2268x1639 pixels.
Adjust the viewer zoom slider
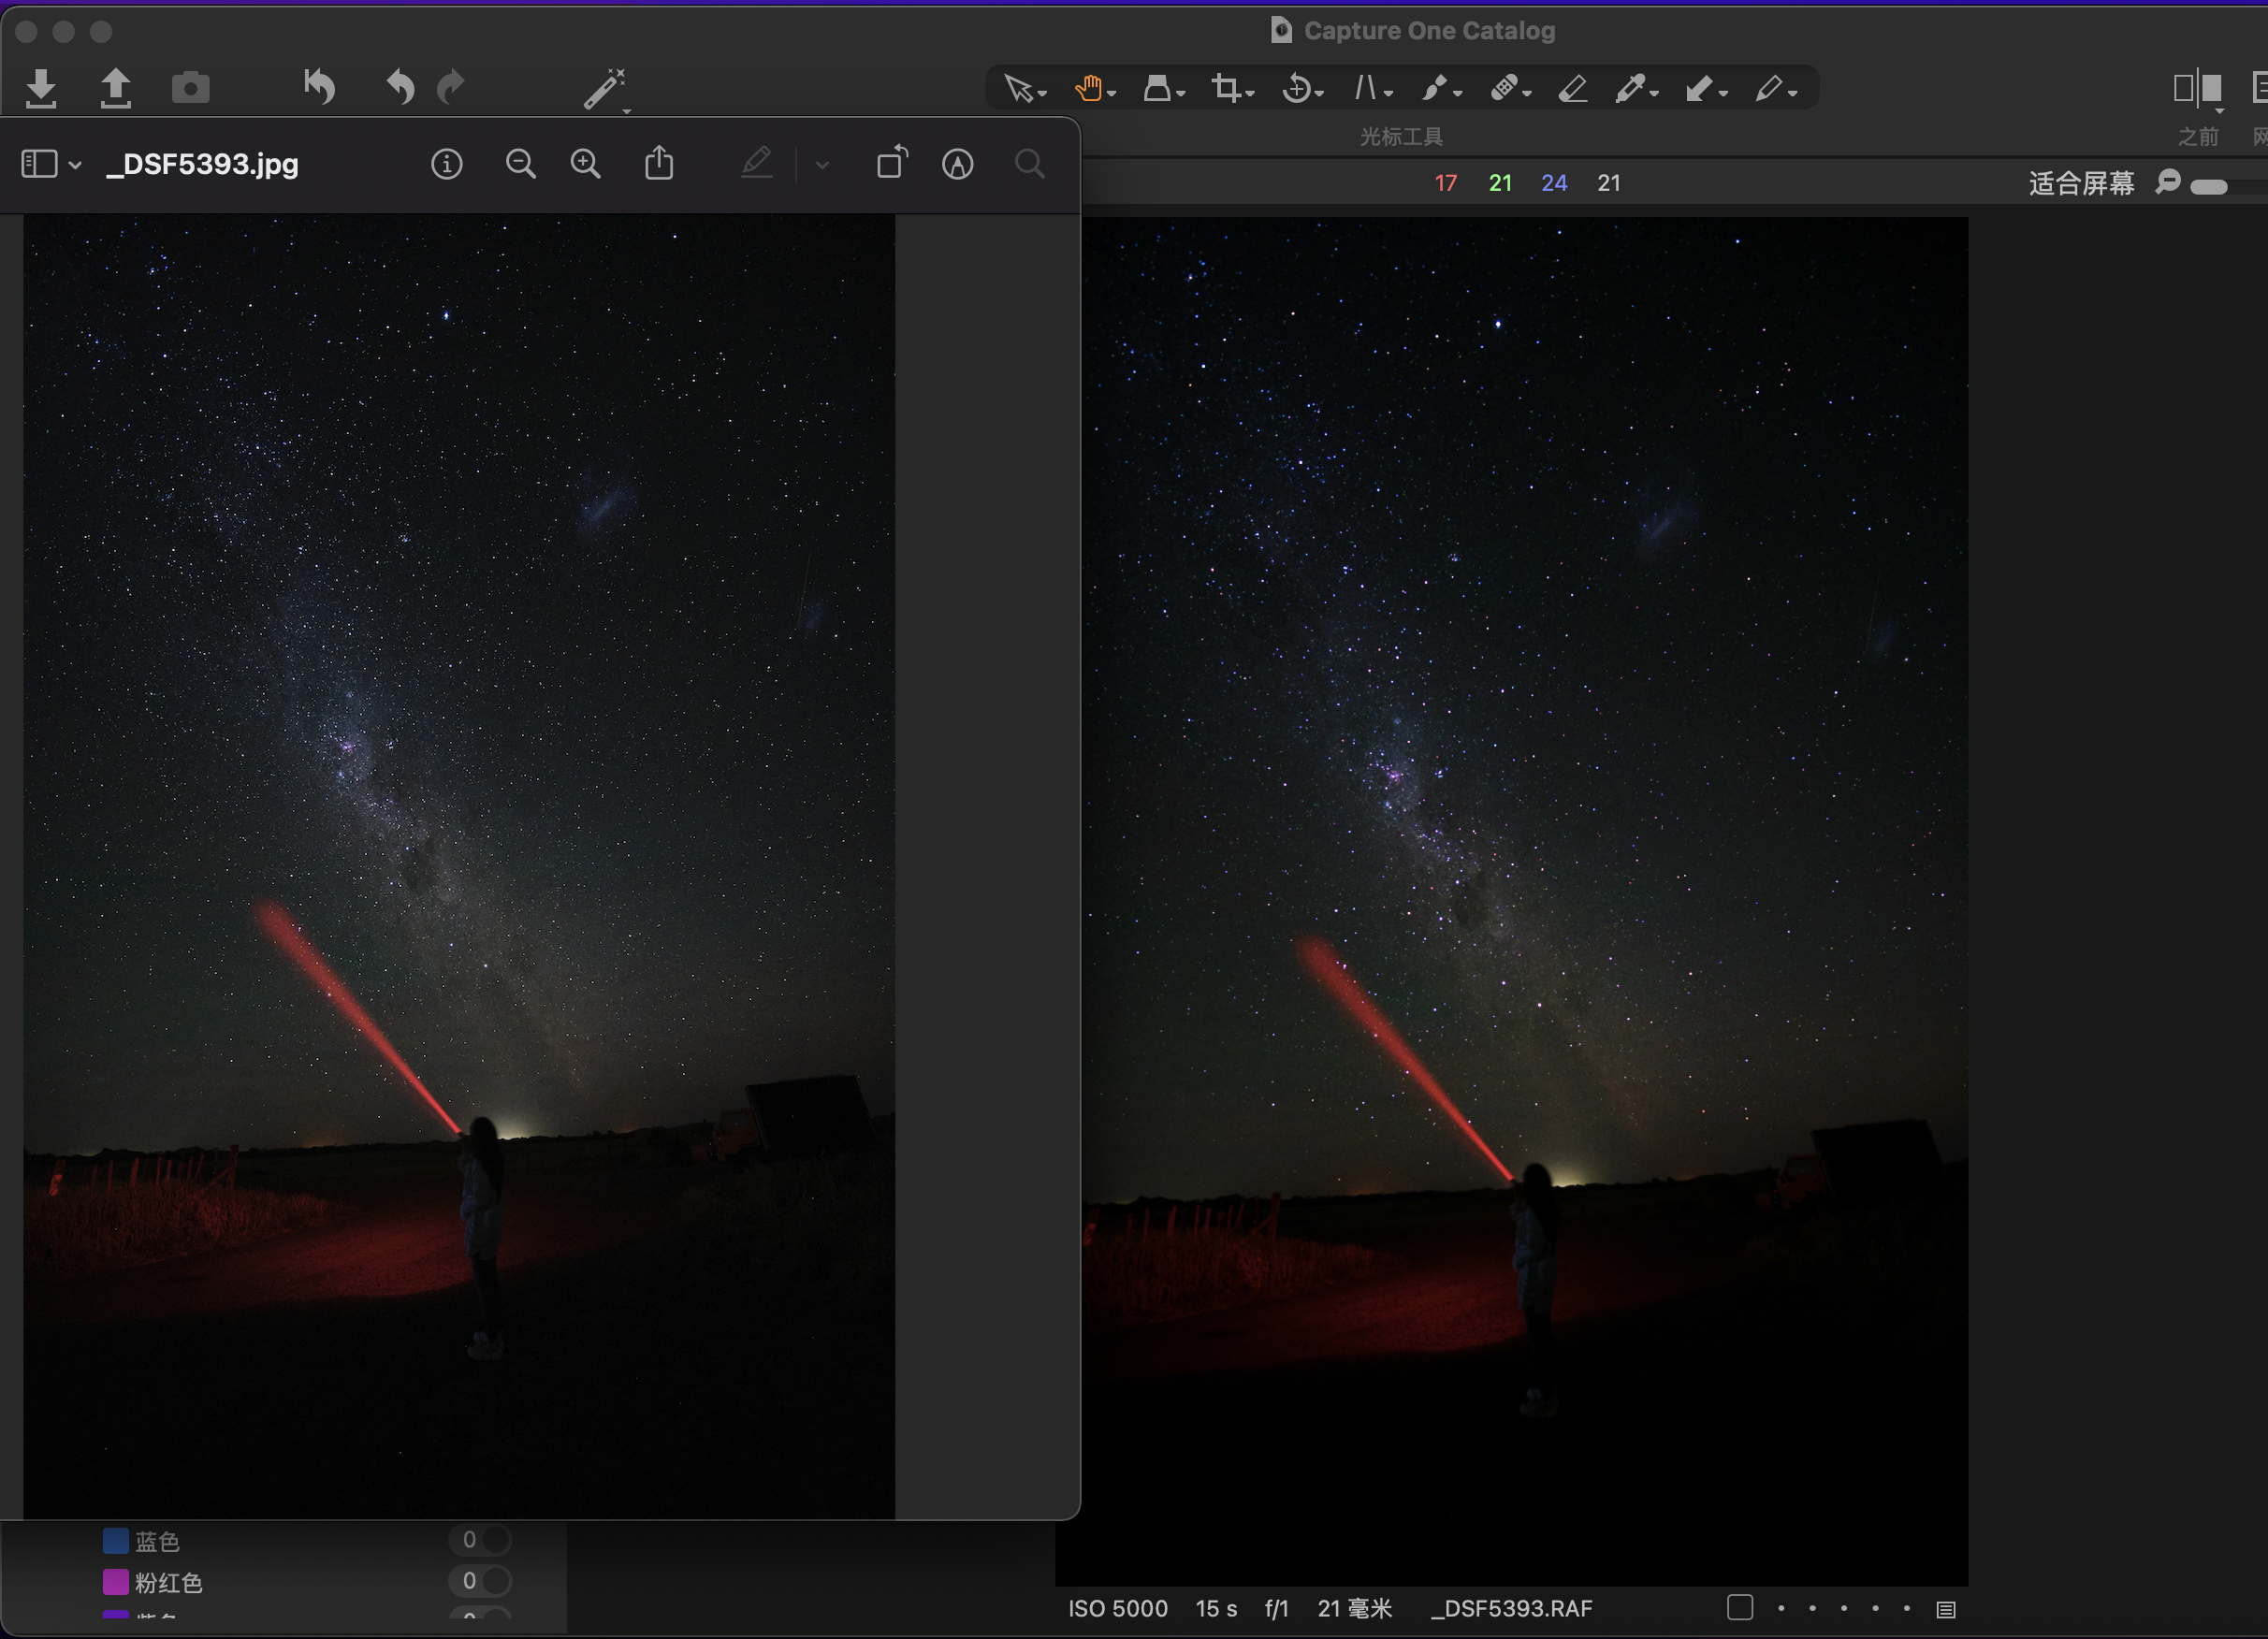[2208, 187]
